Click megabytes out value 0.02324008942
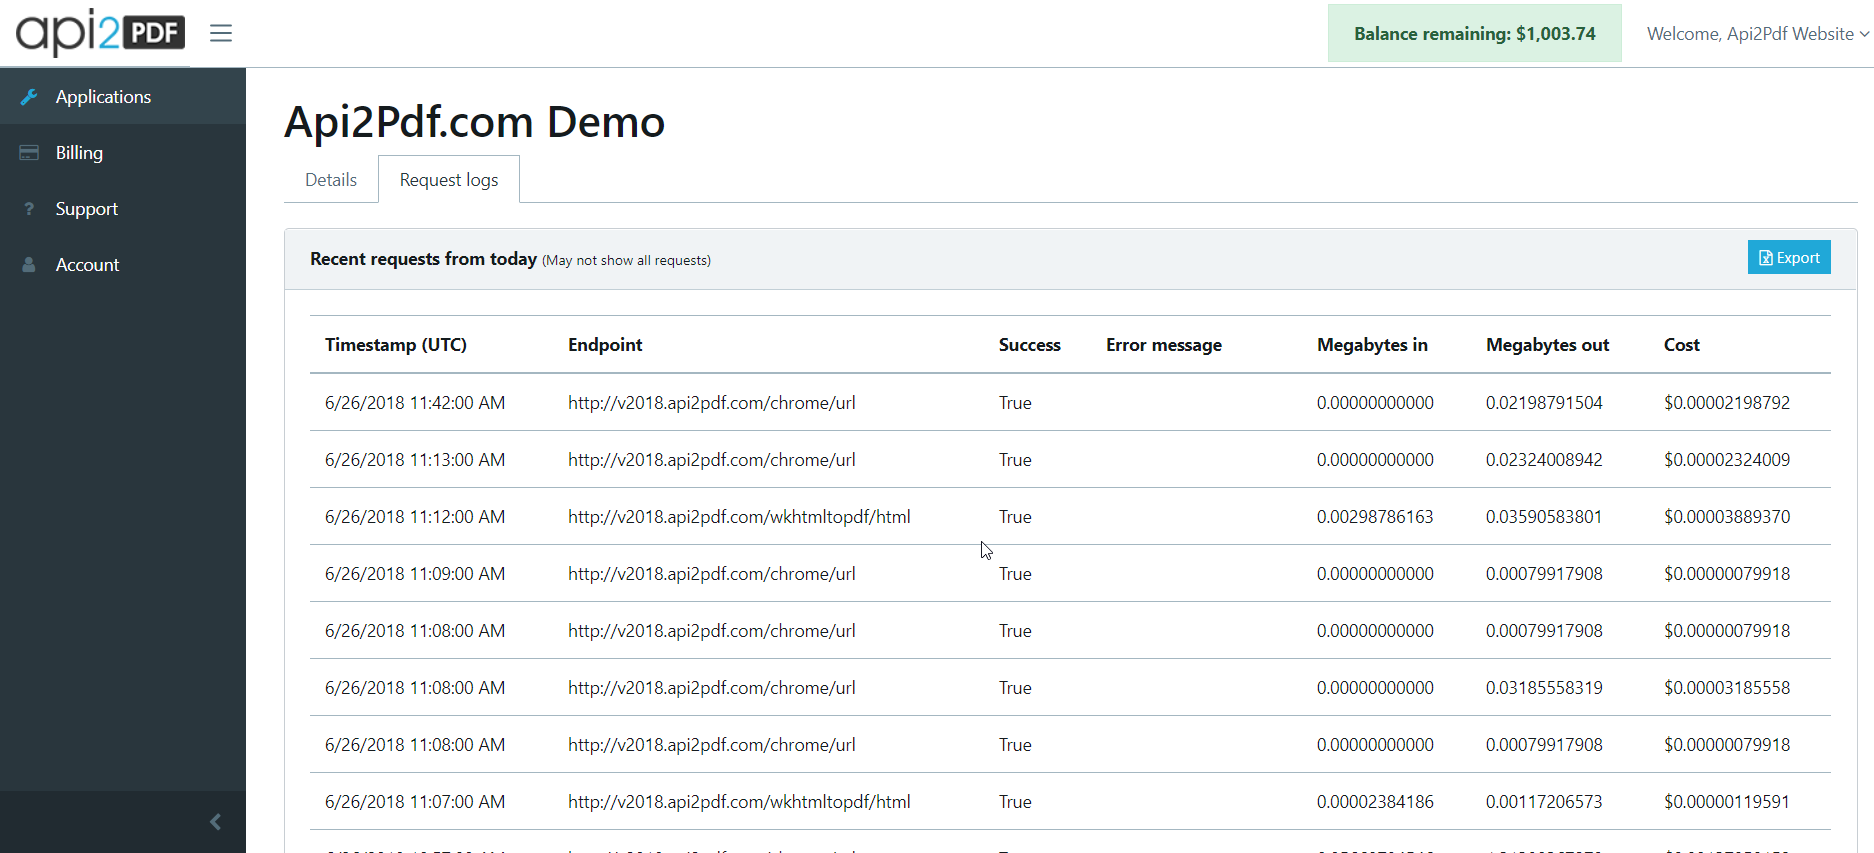This screenshot has height=853, width=1874. click(x=1544, y=460)
